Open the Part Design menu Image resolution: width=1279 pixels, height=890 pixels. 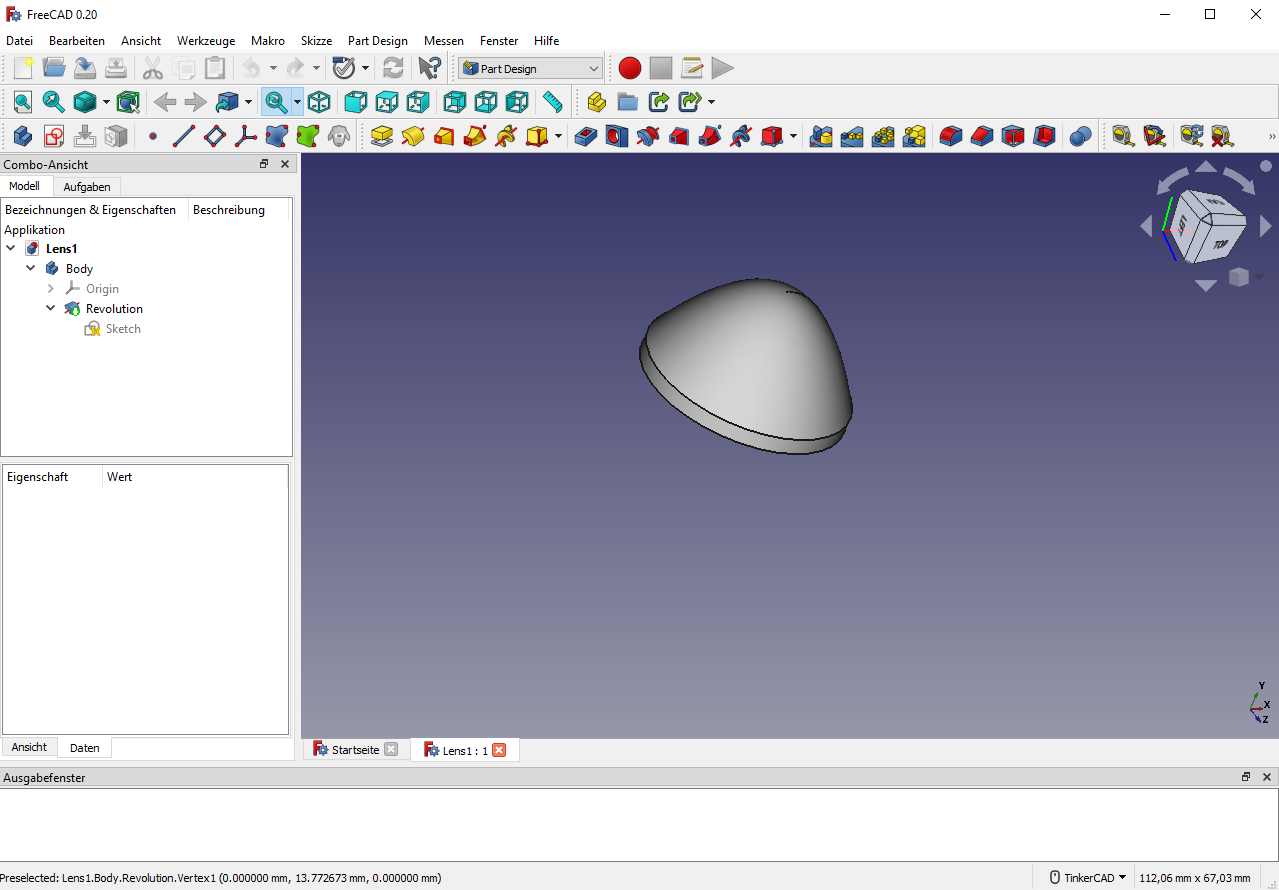pyautogui.click(x=377, y=41)
